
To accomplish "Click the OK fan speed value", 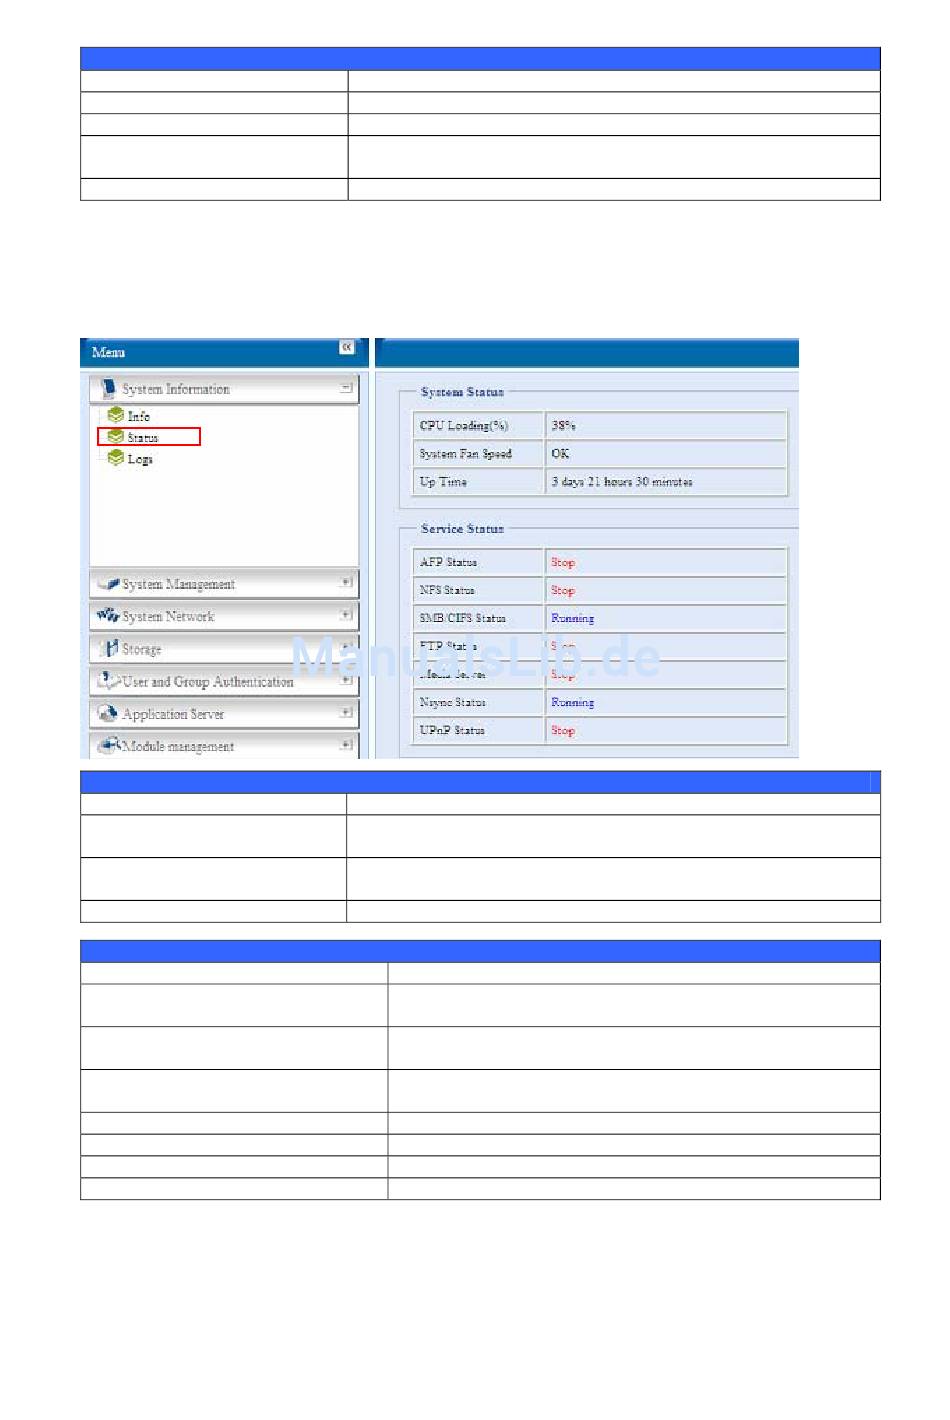I will 560,454.
